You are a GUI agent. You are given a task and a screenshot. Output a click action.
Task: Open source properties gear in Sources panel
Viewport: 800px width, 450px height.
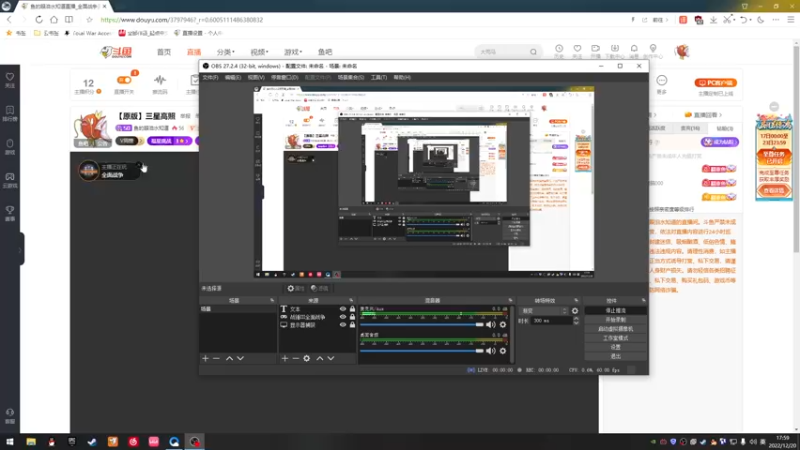[x=307, y=359]
